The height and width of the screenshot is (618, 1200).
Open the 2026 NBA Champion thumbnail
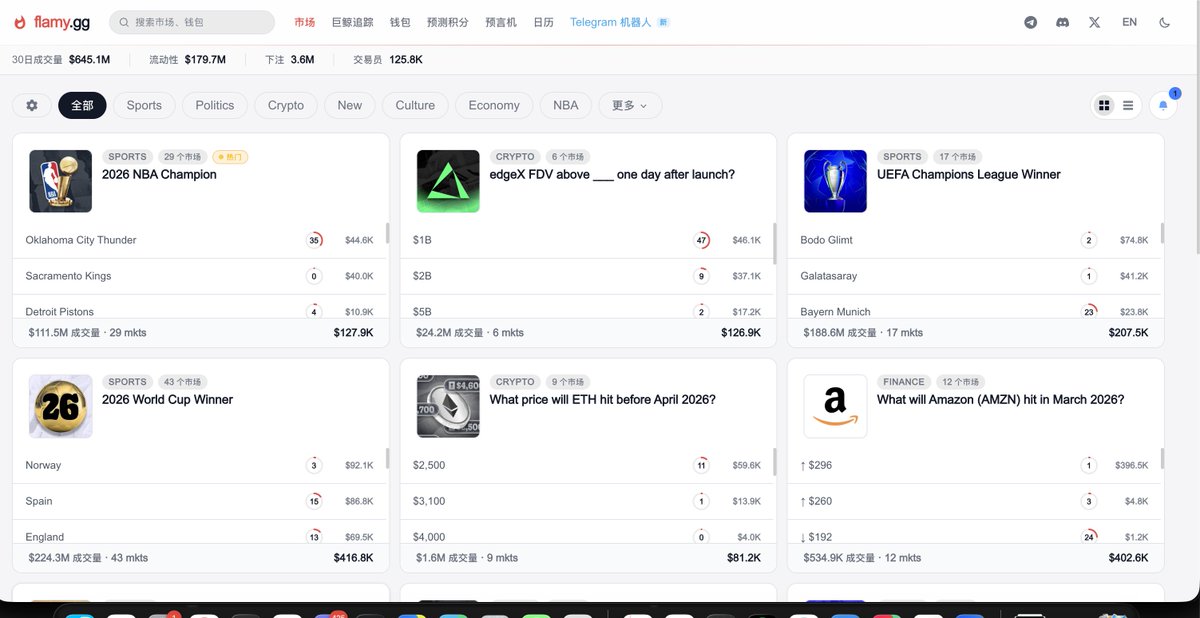point(61,181)
